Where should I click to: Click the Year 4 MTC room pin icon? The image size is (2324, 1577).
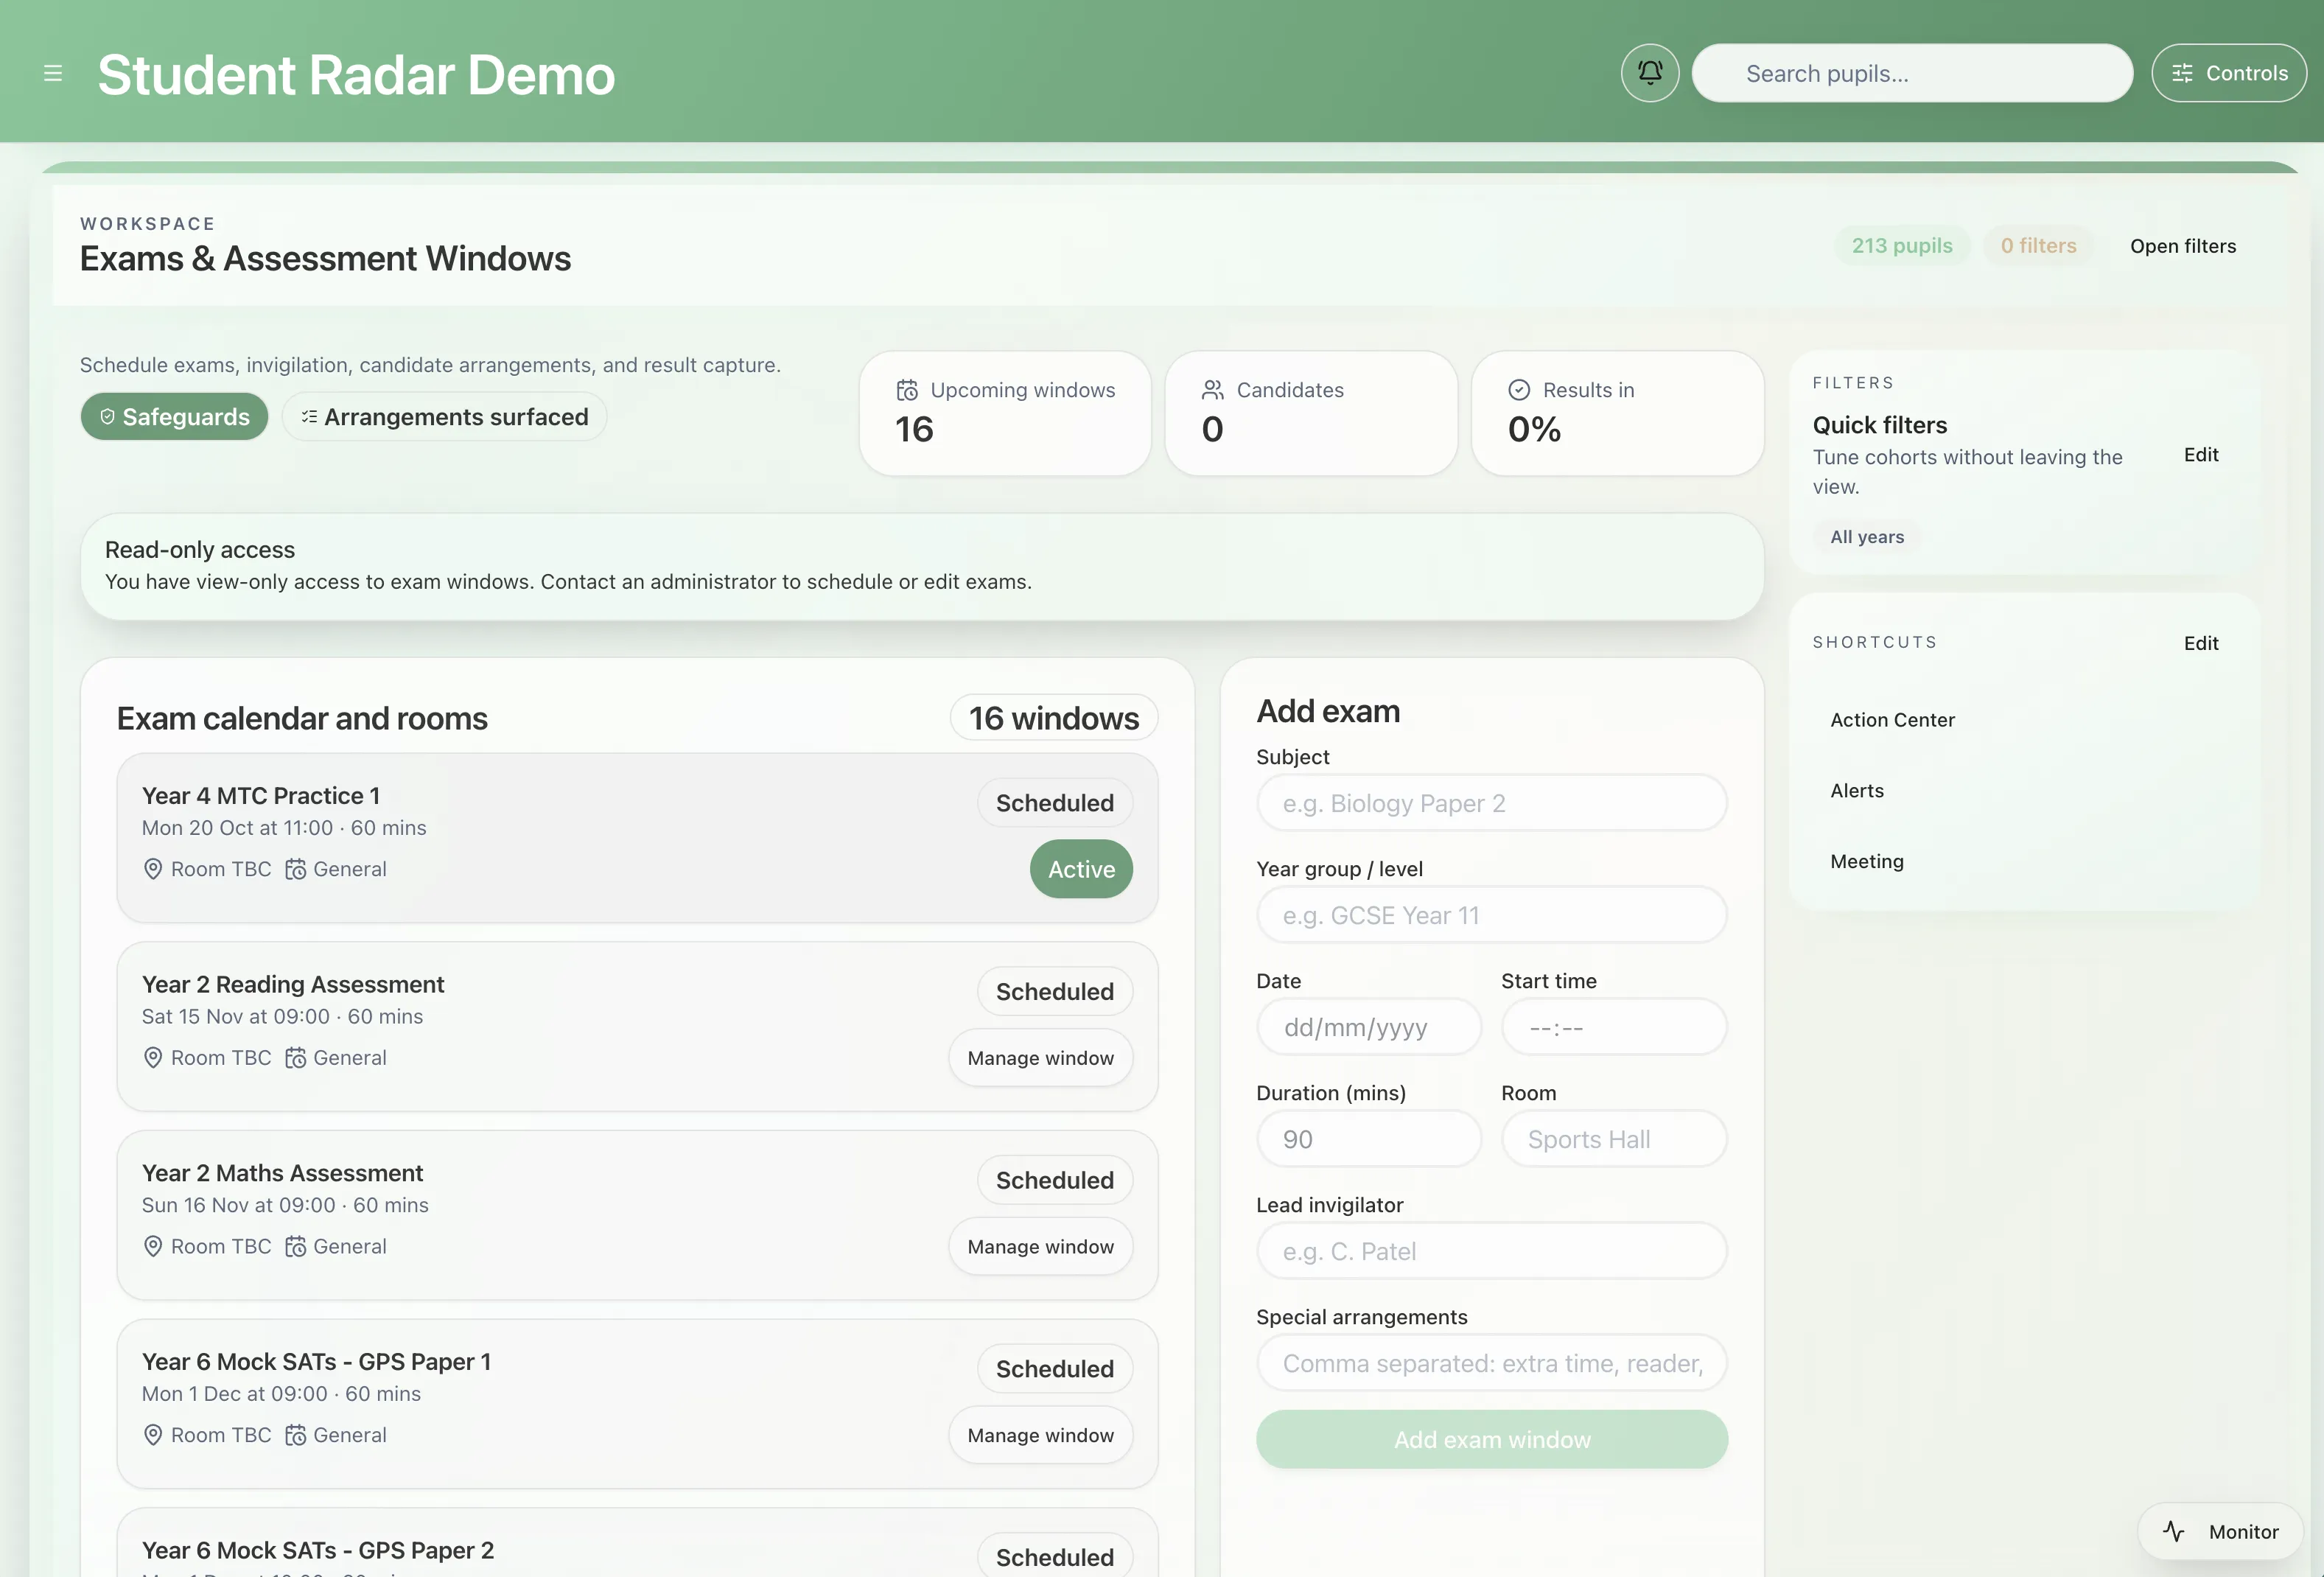pos(153,869)
